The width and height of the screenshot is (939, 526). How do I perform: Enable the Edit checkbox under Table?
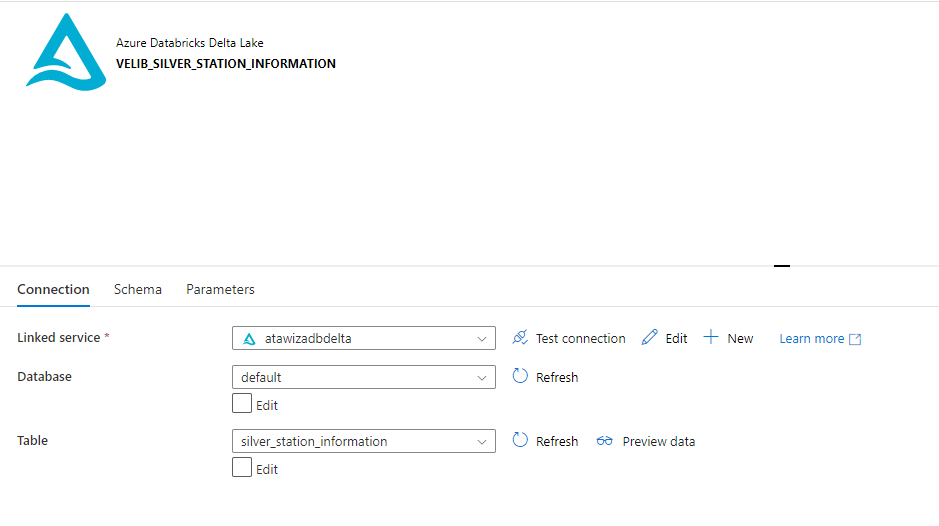pos(242,468)
